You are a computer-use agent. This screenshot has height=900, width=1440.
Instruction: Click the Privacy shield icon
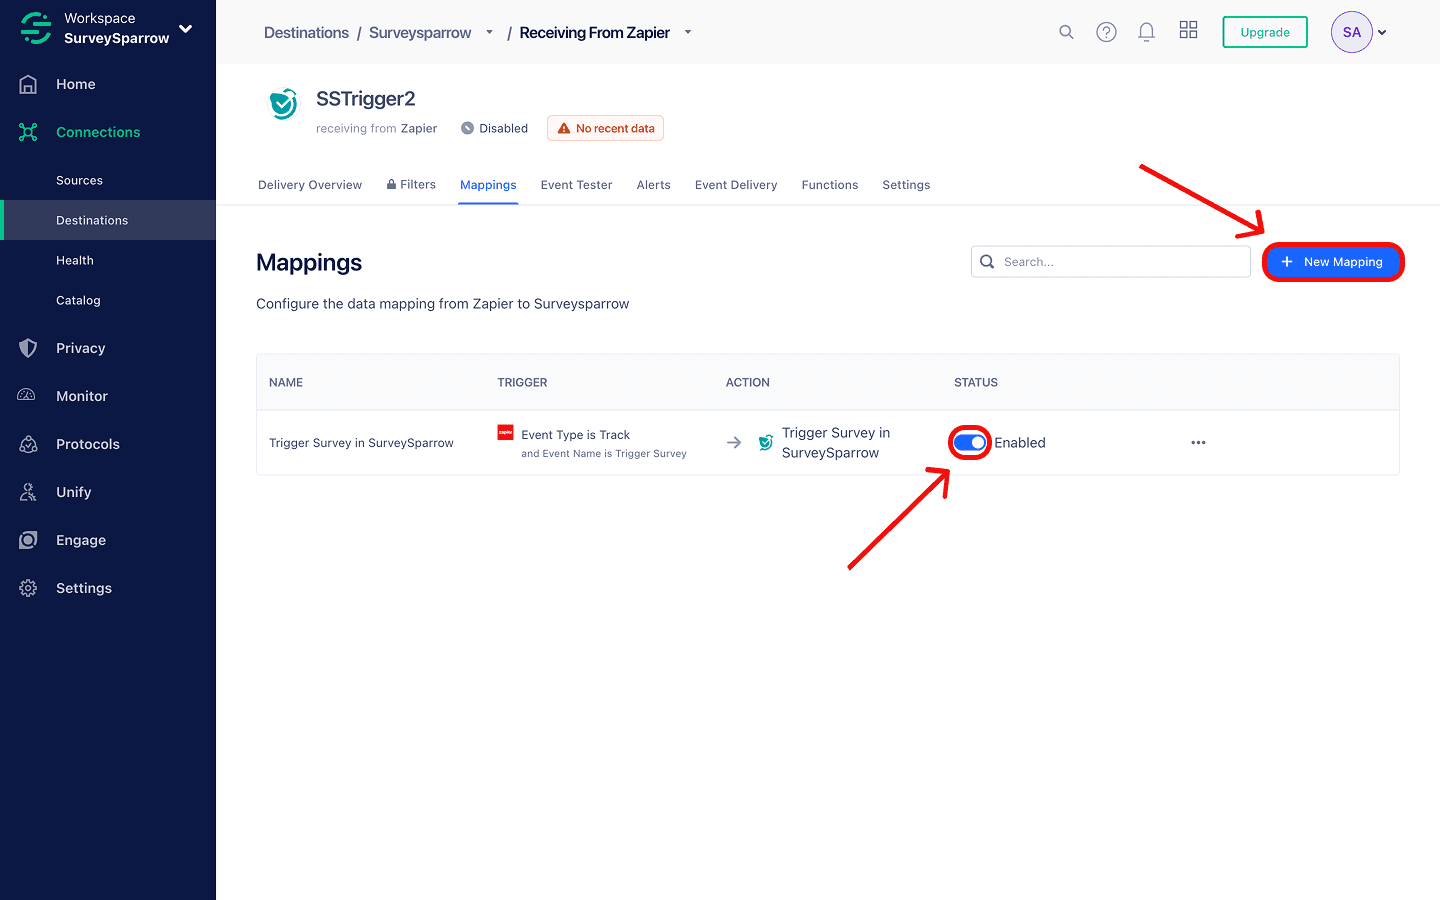point(28,348)
